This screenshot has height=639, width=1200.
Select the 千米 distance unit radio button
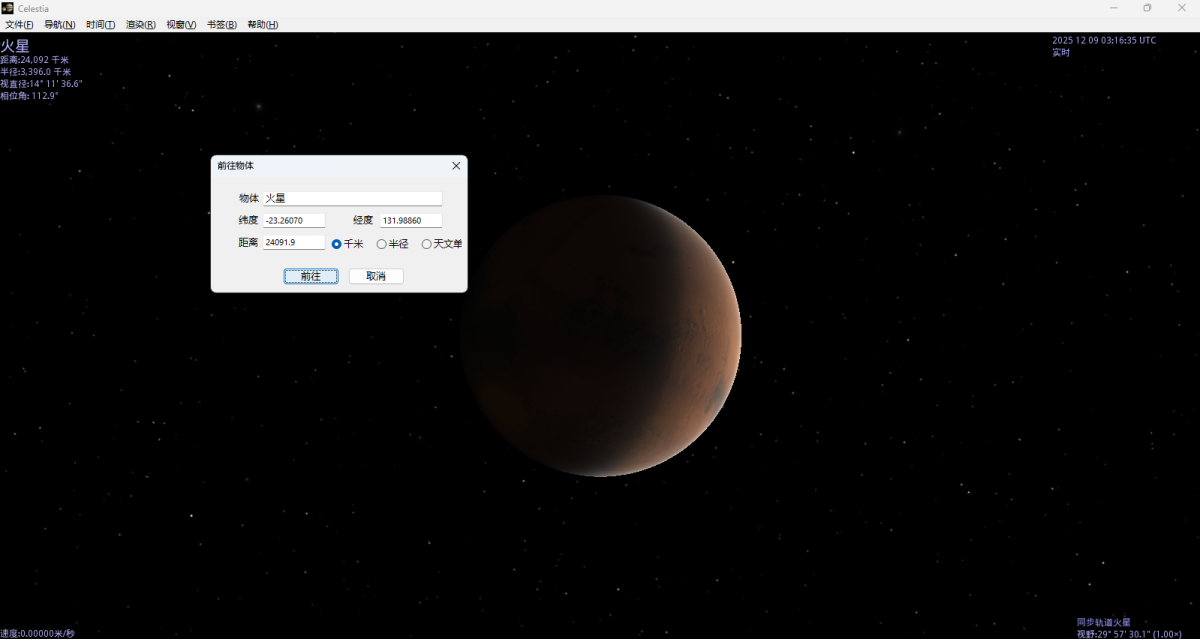point(337,244)
